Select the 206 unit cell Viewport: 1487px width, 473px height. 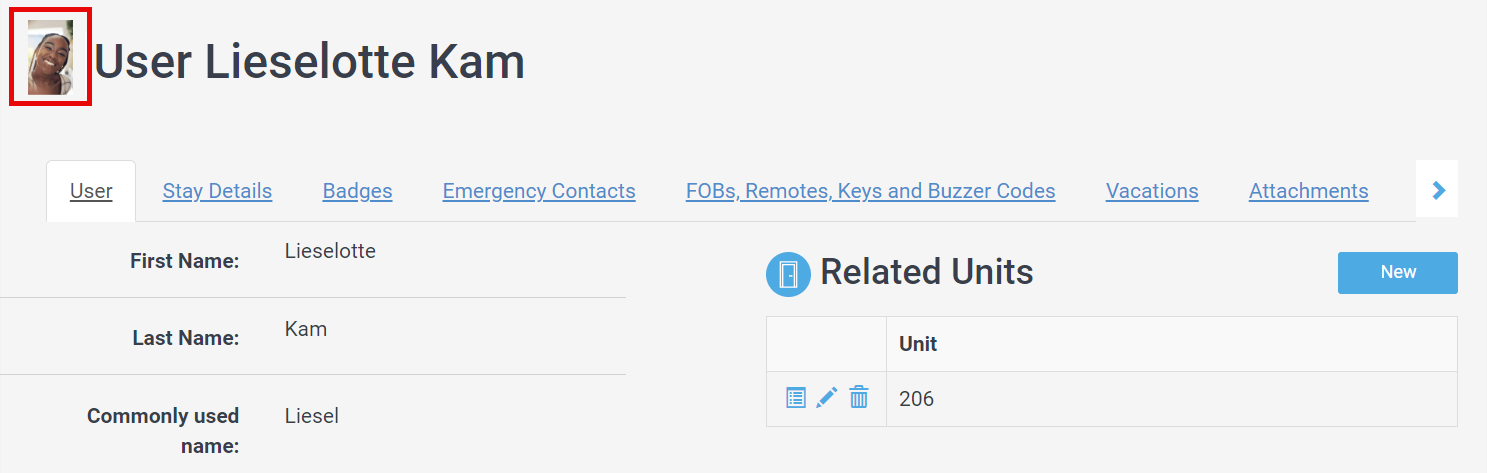tap(1171, 399)
